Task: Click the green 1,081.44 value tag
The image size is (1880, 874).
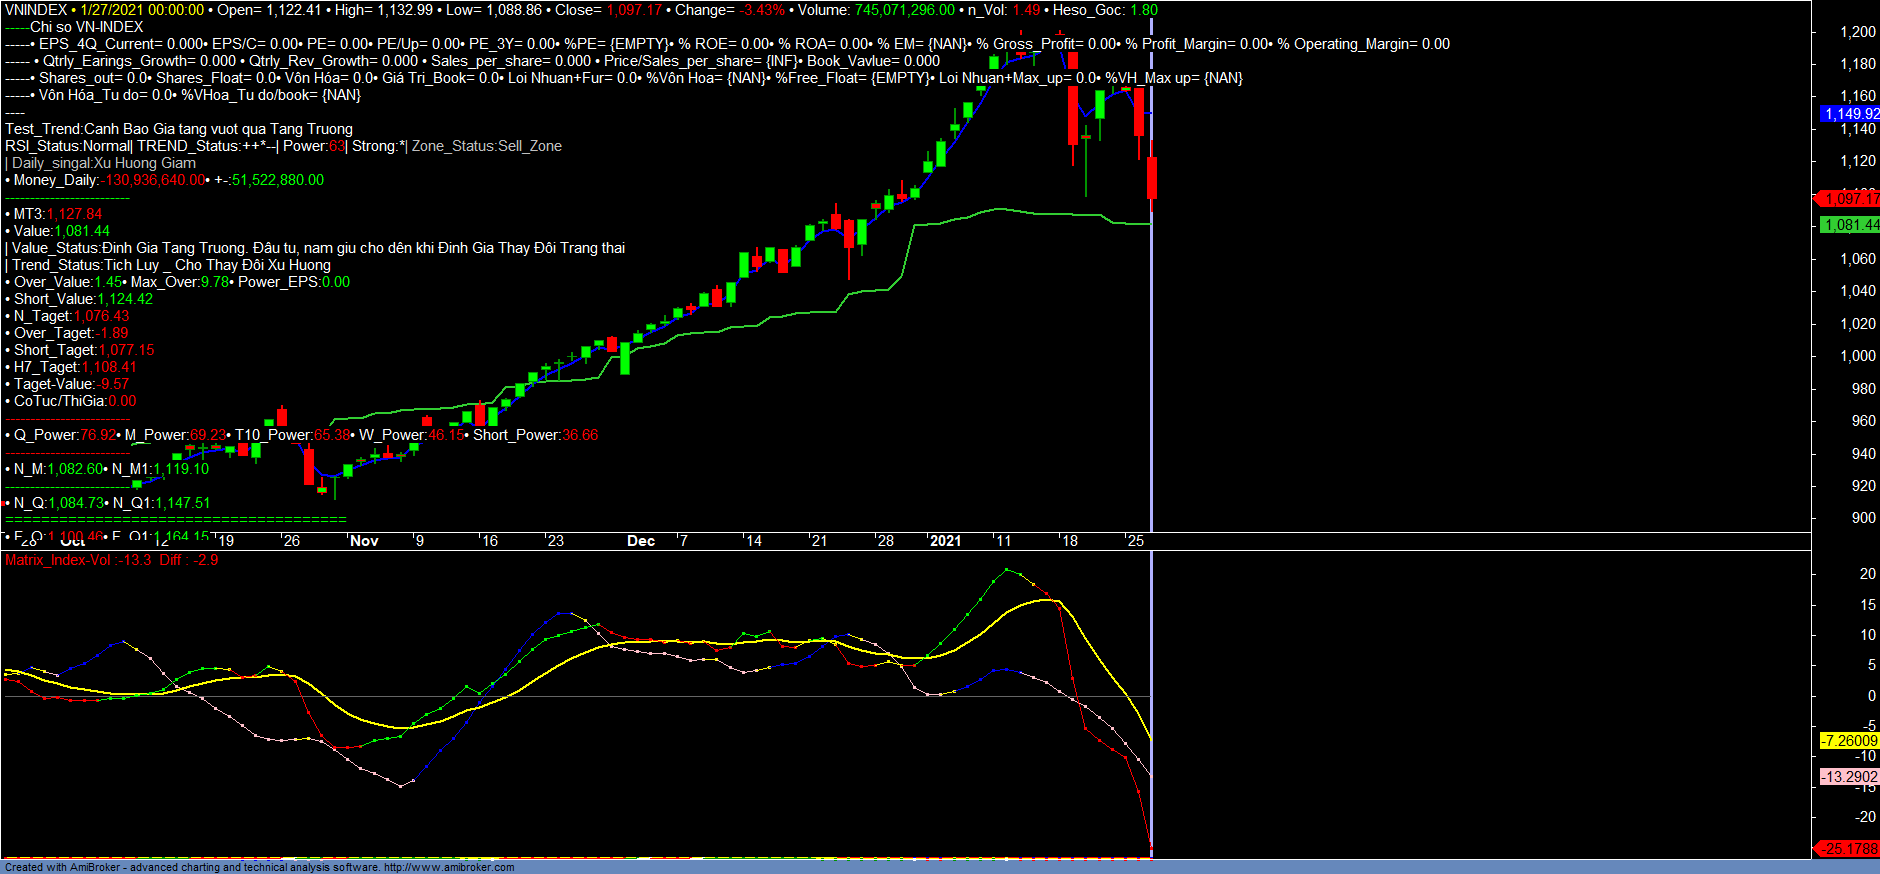Action: point(1850,225)
